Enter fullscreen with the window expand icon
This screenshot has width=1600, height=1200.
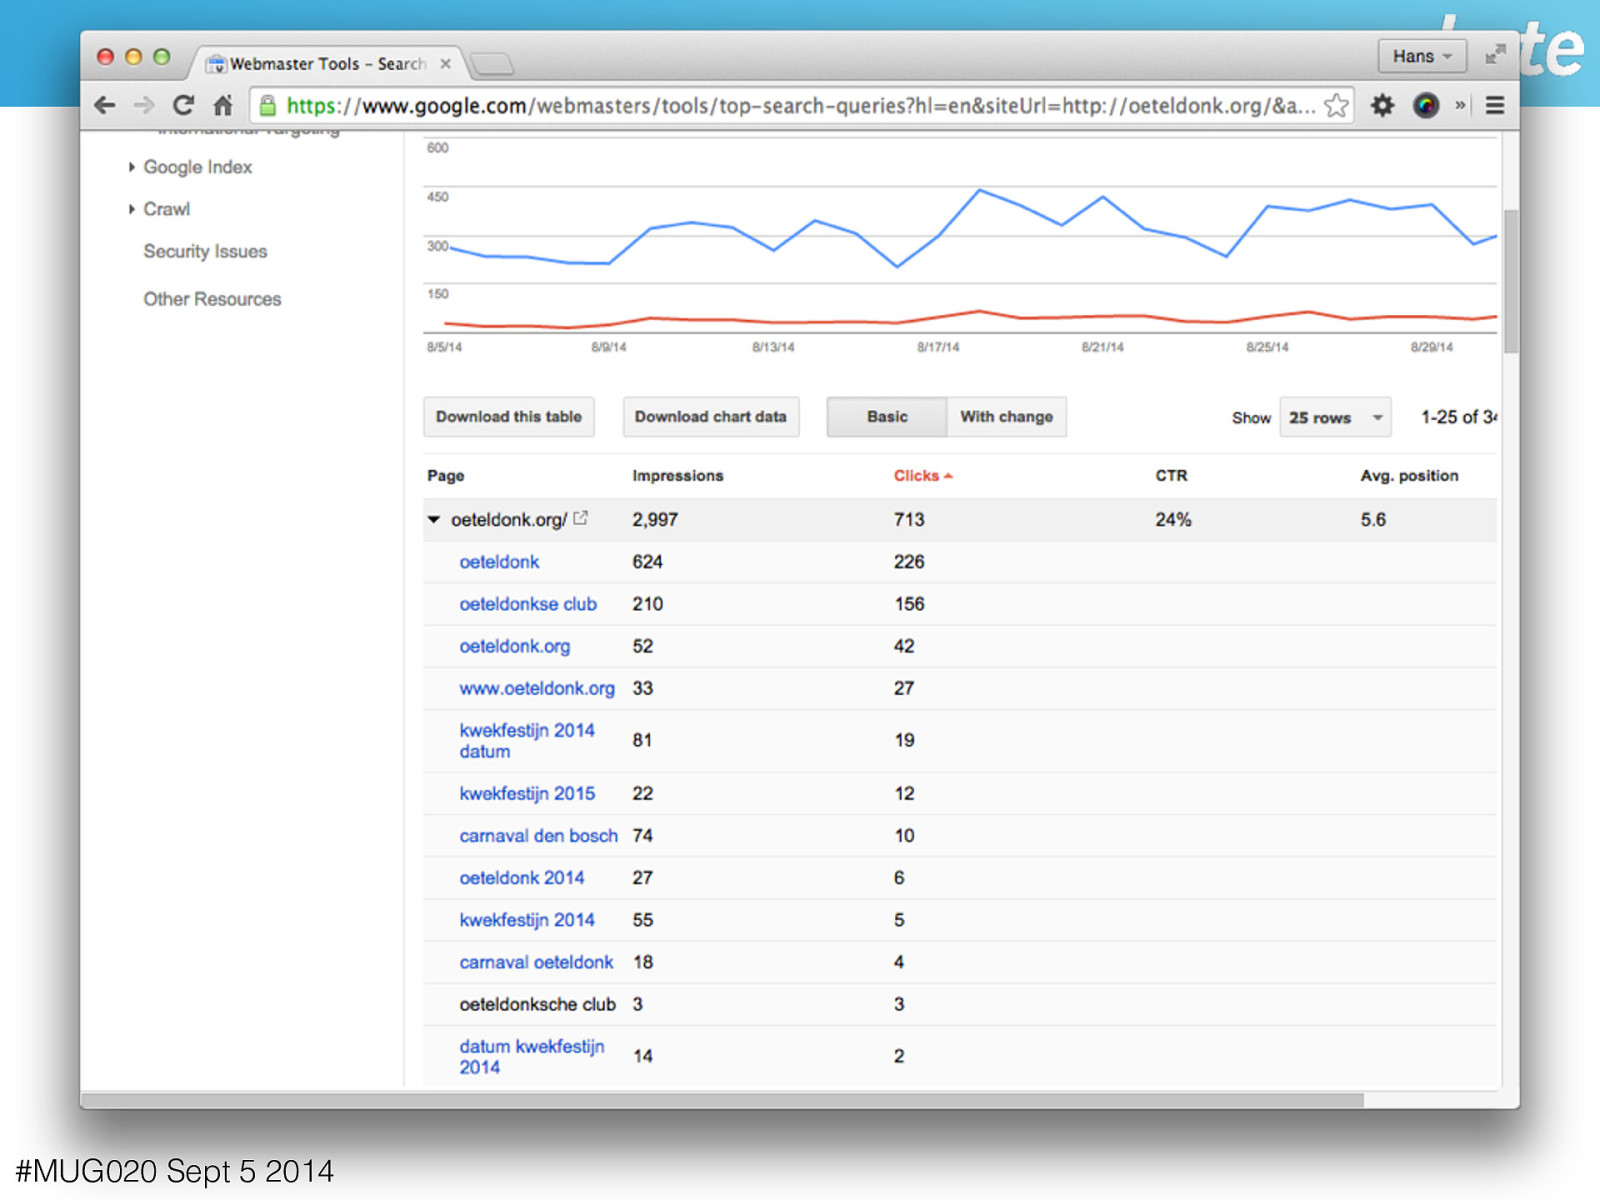1495,55
